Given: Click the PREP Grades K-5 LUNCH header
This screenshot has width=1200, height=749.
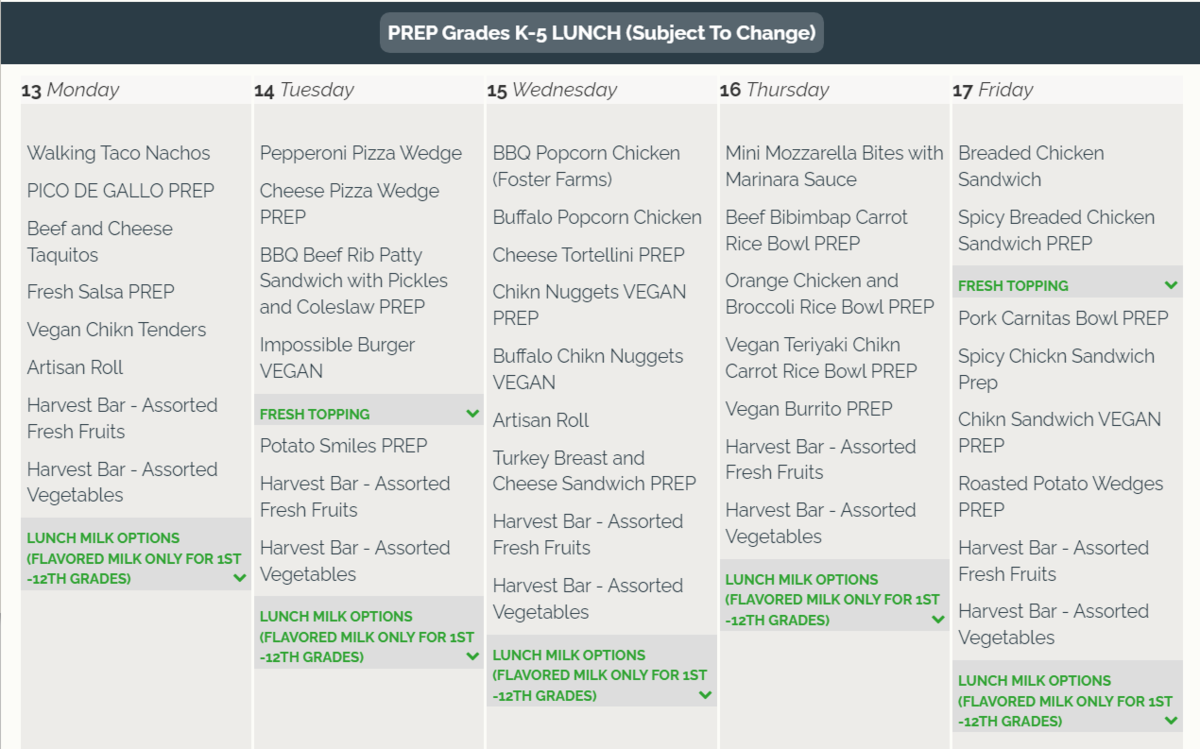Looking at the screenshot, I should (601, 33).
